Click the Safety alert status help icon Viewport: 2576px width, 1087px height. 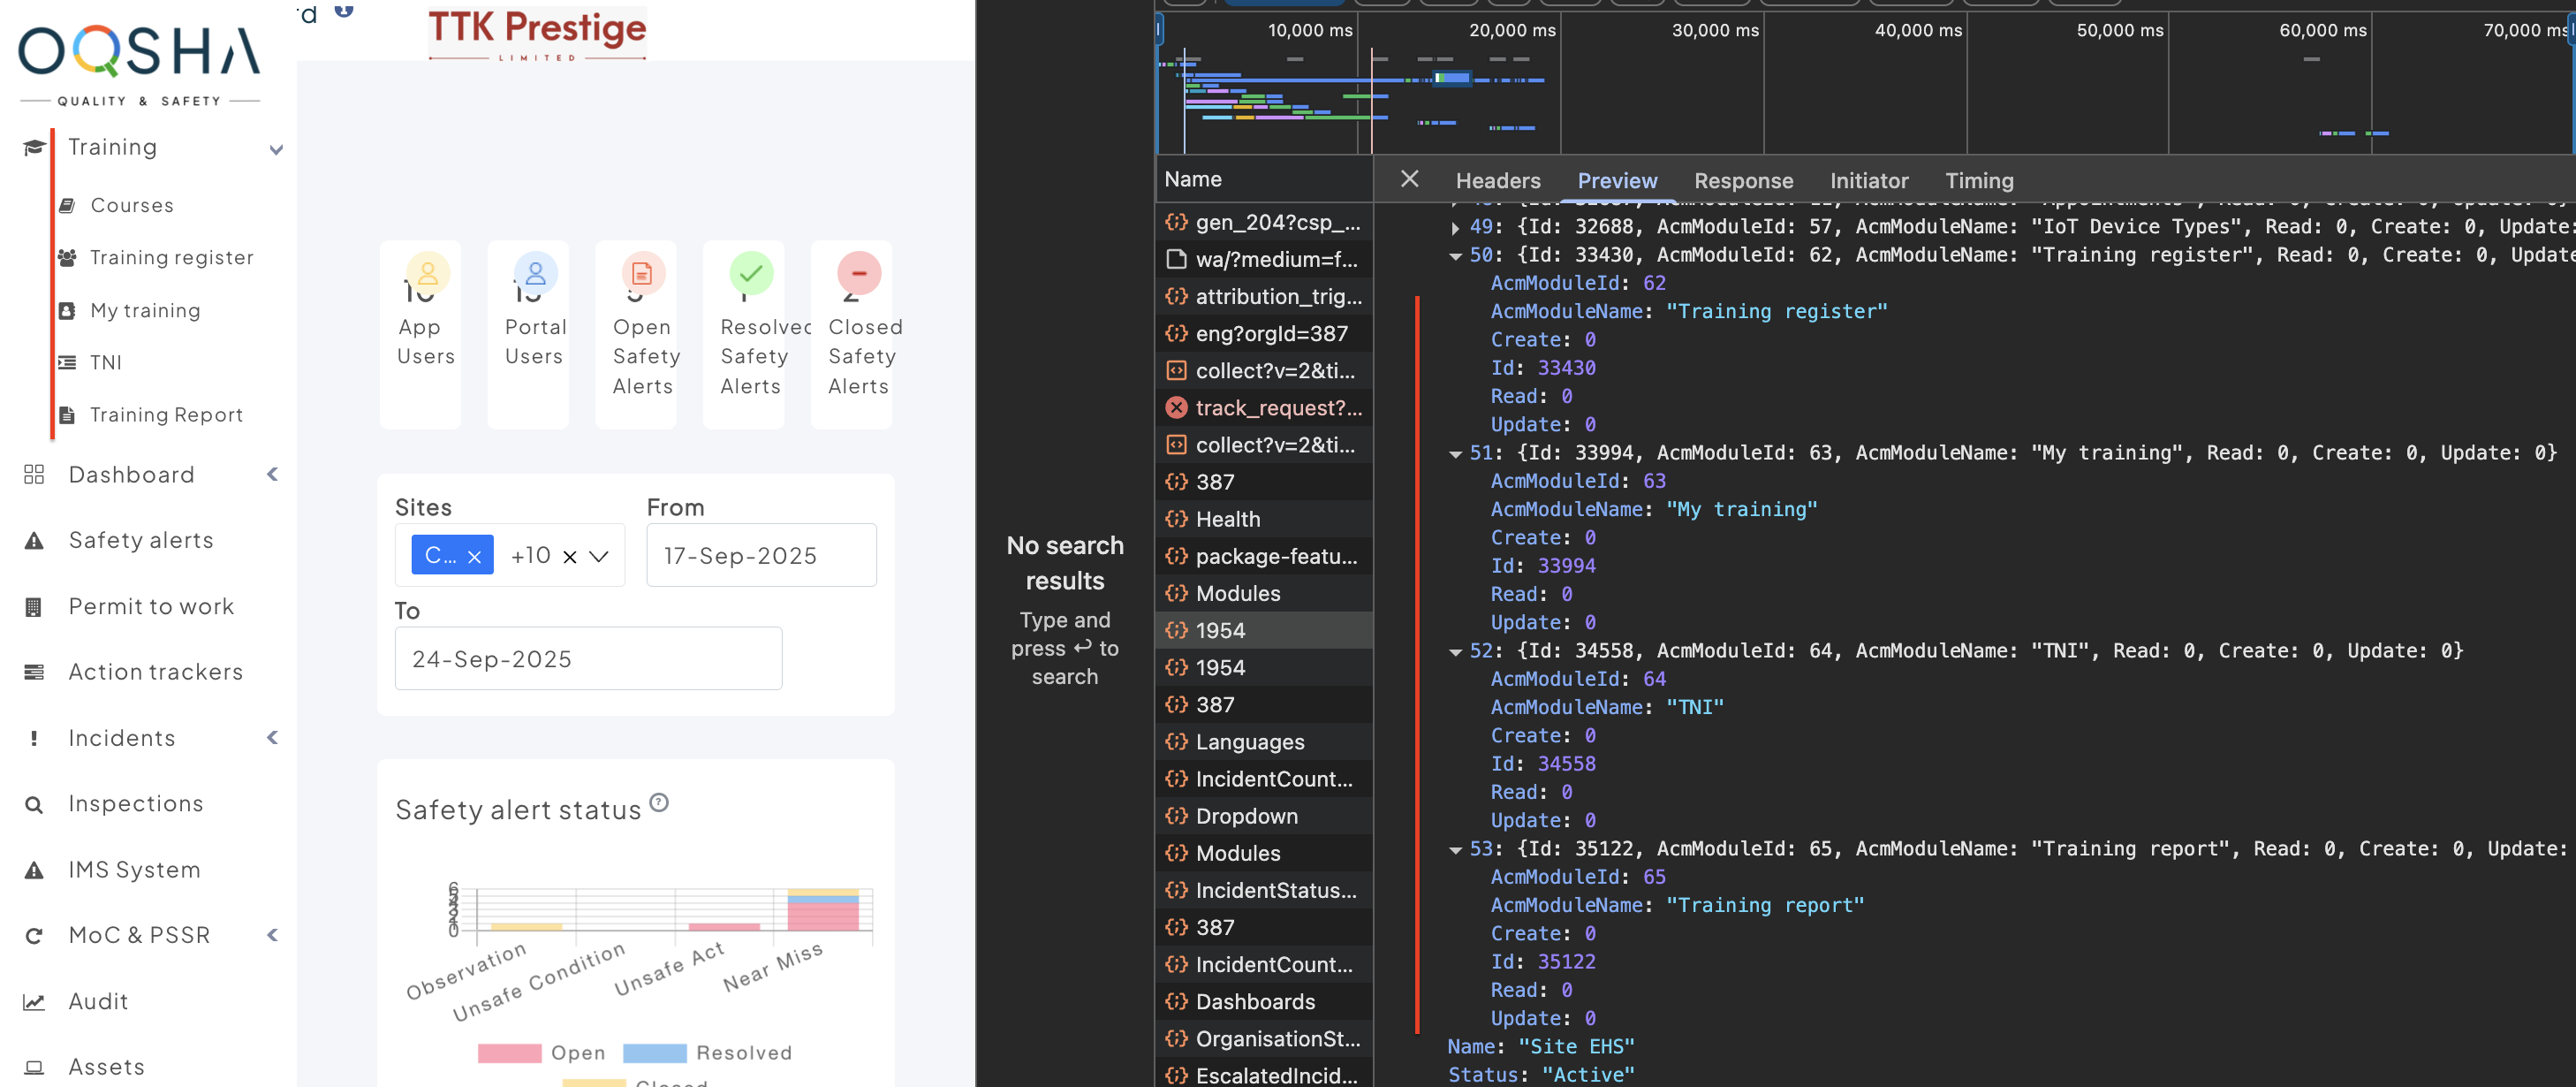[x=659, y=802]
